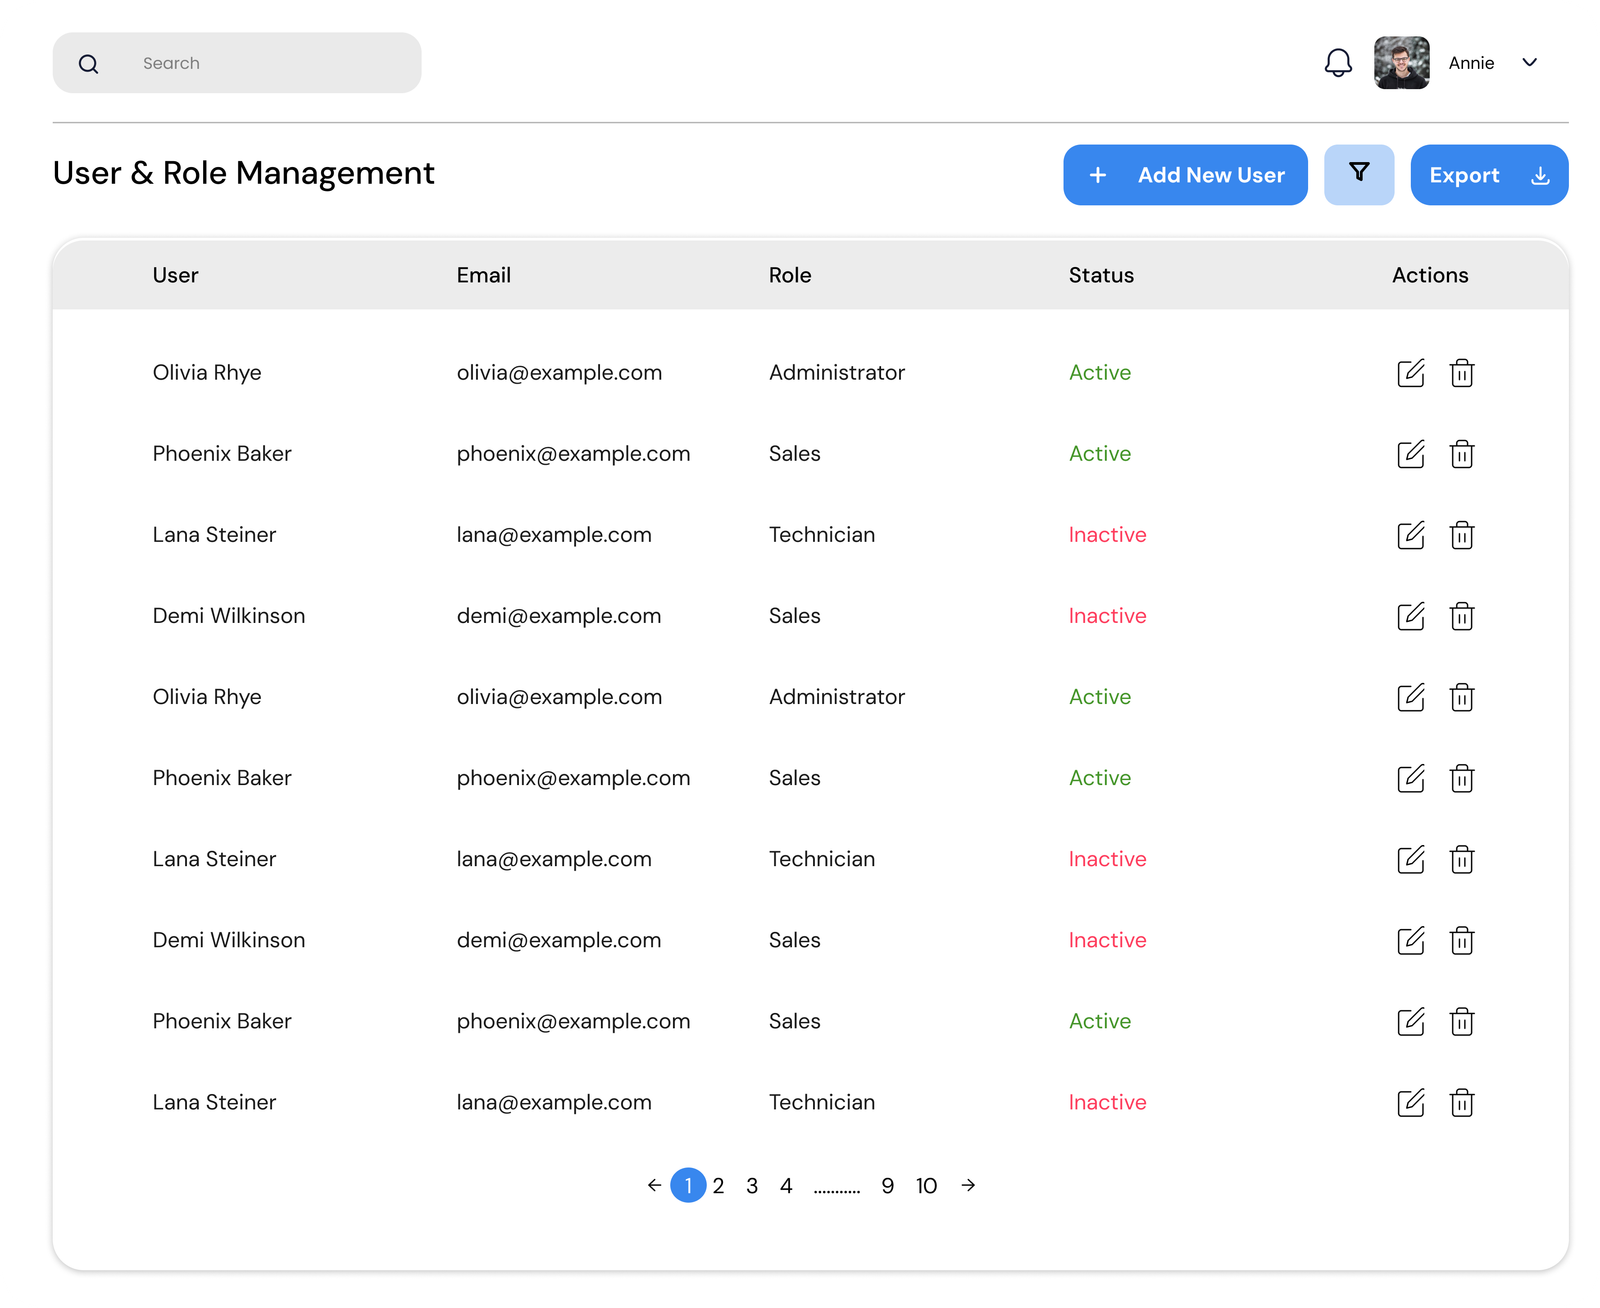Edit the second Olivia Rhye row
Screen dimensions: 1600x1308
(x=1410, y=697)
